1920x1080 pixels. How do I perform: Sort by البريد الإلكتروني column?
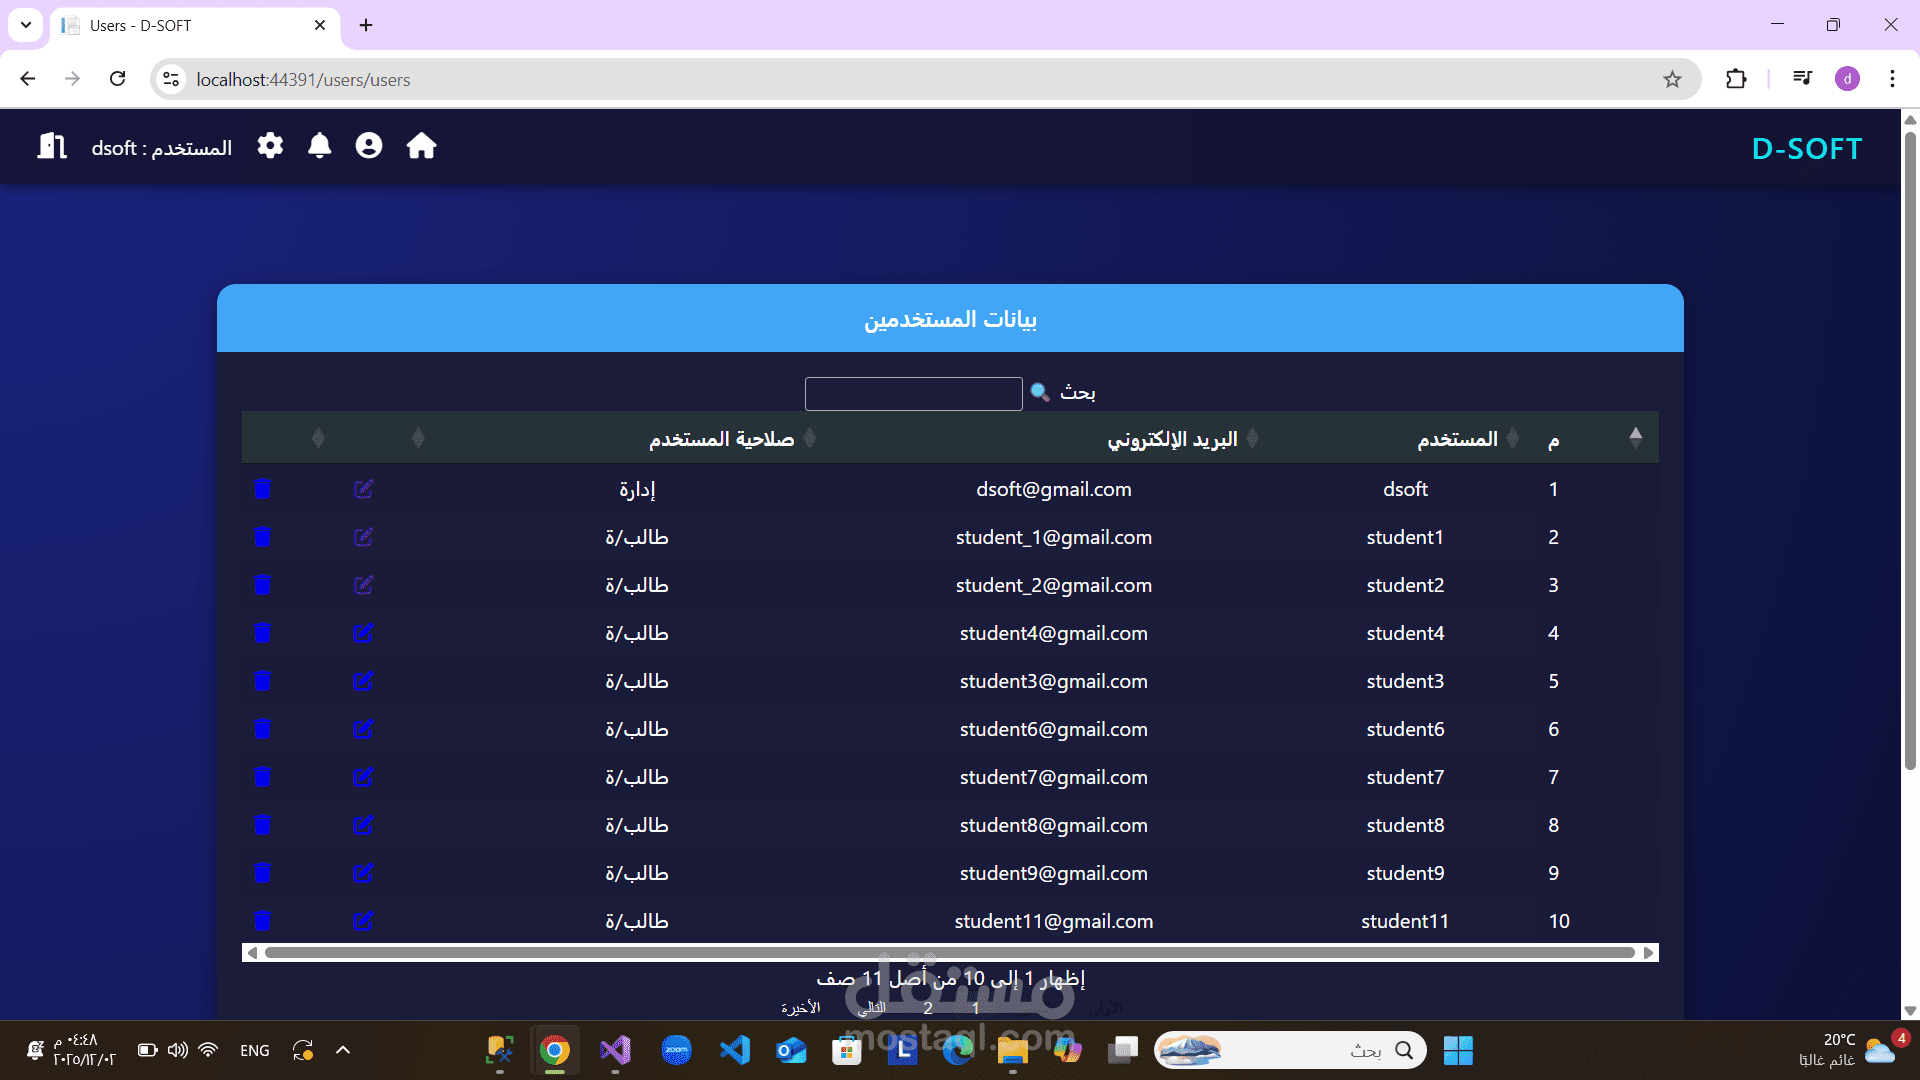click(1172, 439)
